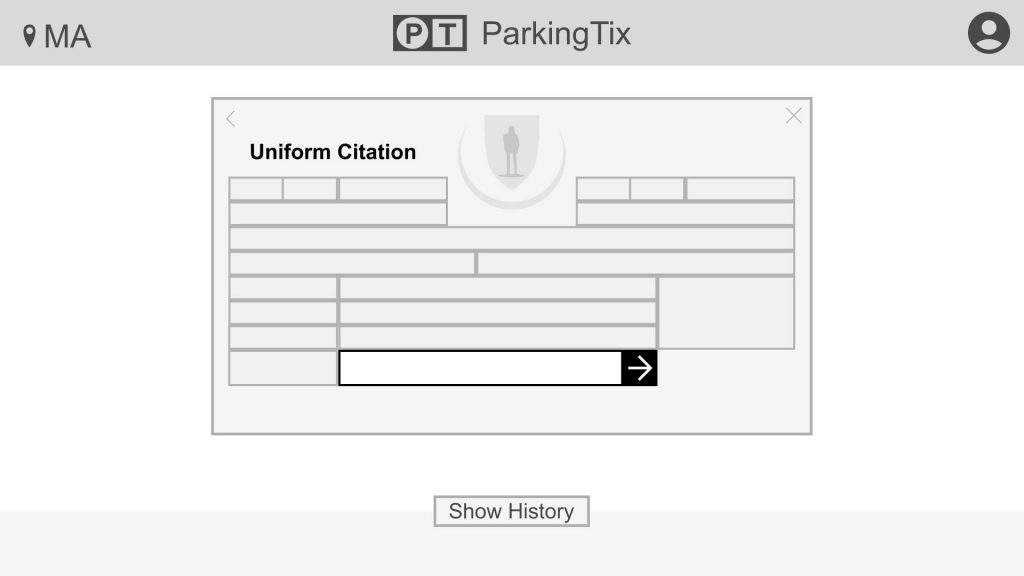Image resolution: width=1024 pixels, height=576 pixels.
Task: Click the ParkingTix title text
Action: coord(556,33)
